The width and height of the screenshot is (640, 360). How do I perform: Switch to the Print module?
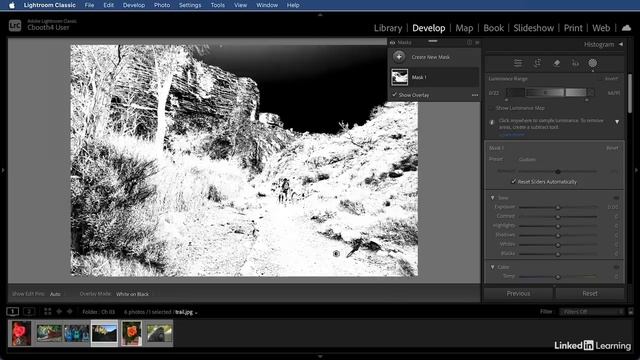pyautogui.click(x=573, y=28)
